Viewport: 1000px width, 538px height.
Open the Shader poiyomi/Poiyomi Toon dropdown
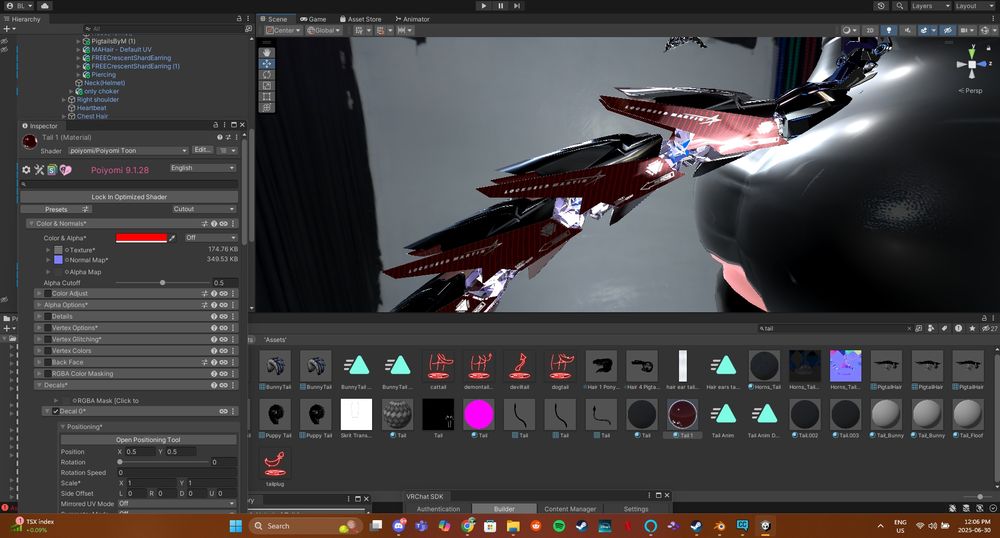point(128,150)
